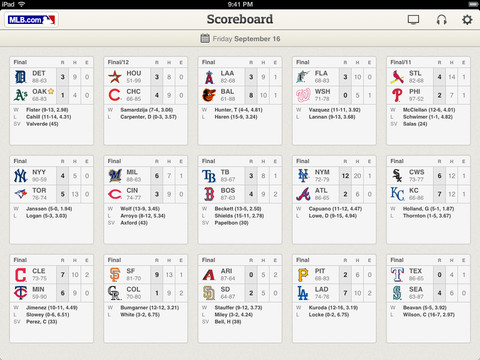Viewport: 480px width, 360px height.
Task: Select the HOU team abbreviation
Action: 134,73
